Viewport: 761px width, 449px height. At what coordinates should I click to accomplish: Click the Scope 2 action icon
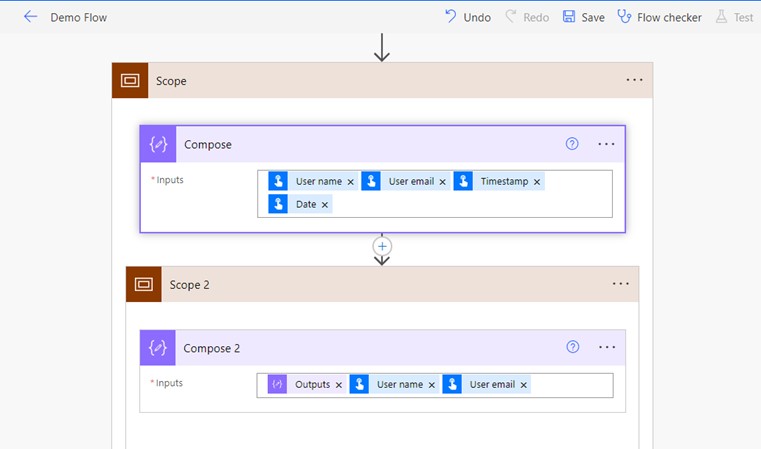coord(144,284)
